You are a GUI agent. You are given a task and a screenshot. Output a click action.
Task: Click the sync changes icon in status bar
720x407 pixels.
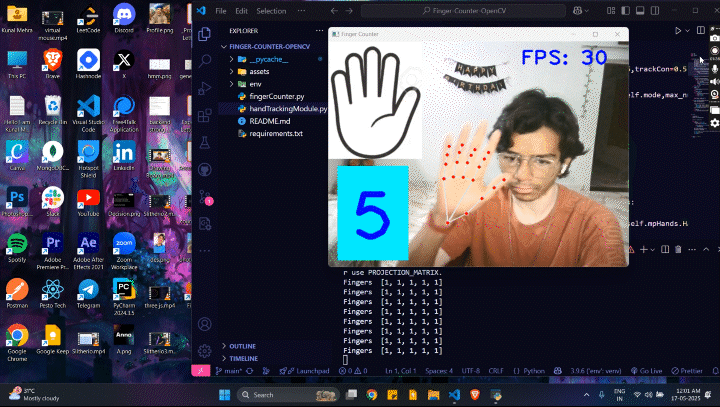(249, 371)
